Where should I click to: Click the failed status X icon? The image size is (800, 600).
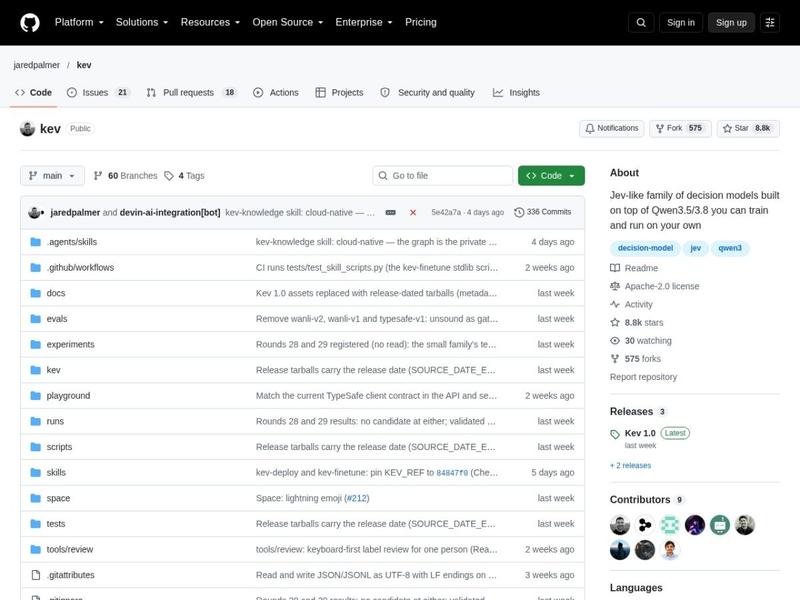tap(413, 212)
